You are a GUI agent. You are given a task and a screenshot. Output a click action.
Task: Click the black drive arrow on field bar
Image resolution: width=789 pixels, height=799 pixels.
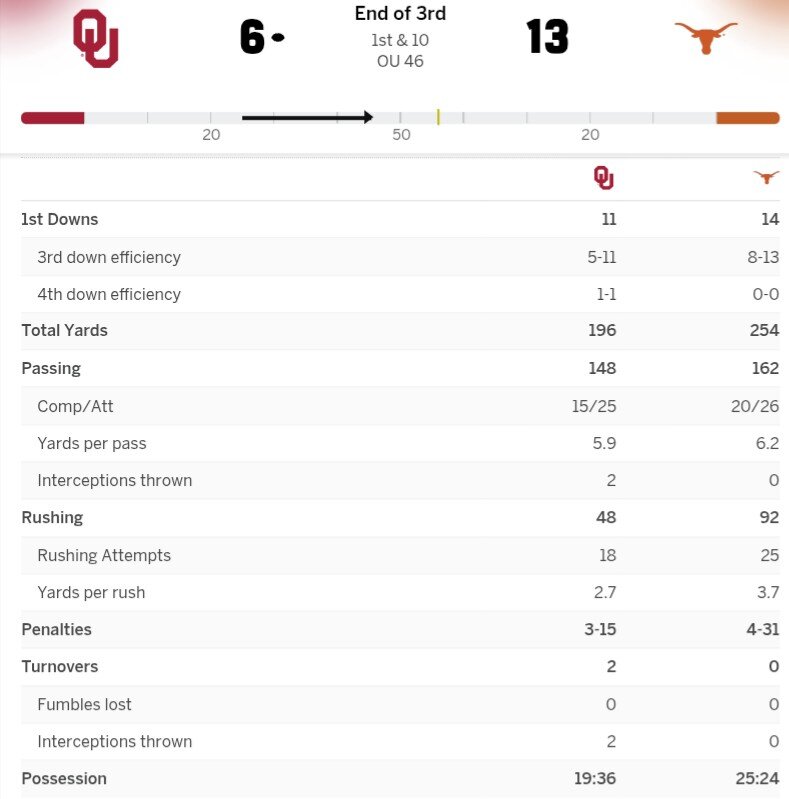tap(307, 118)
